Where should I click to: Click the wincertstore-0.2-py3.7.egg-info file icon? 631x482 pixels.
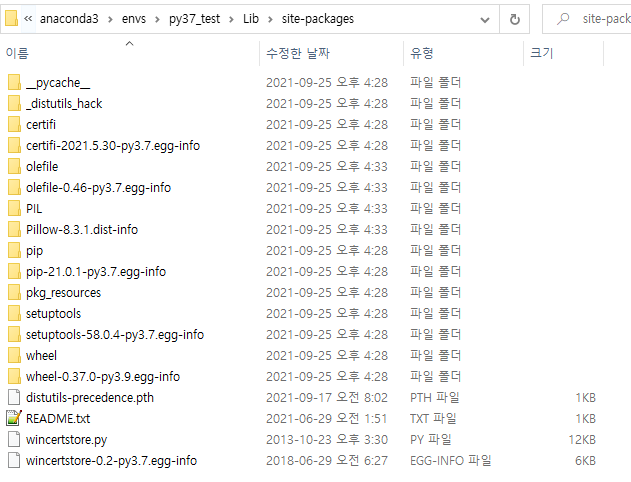14,460
